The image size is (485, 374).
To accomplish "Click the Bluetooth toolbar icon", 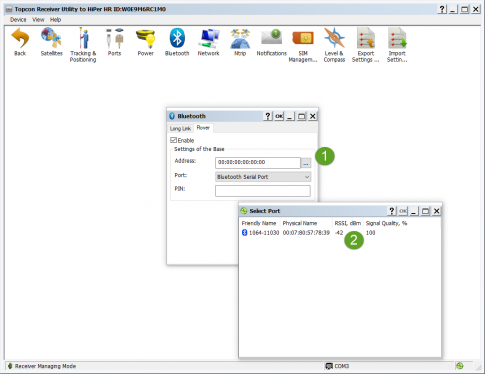I will click(177, 42).
